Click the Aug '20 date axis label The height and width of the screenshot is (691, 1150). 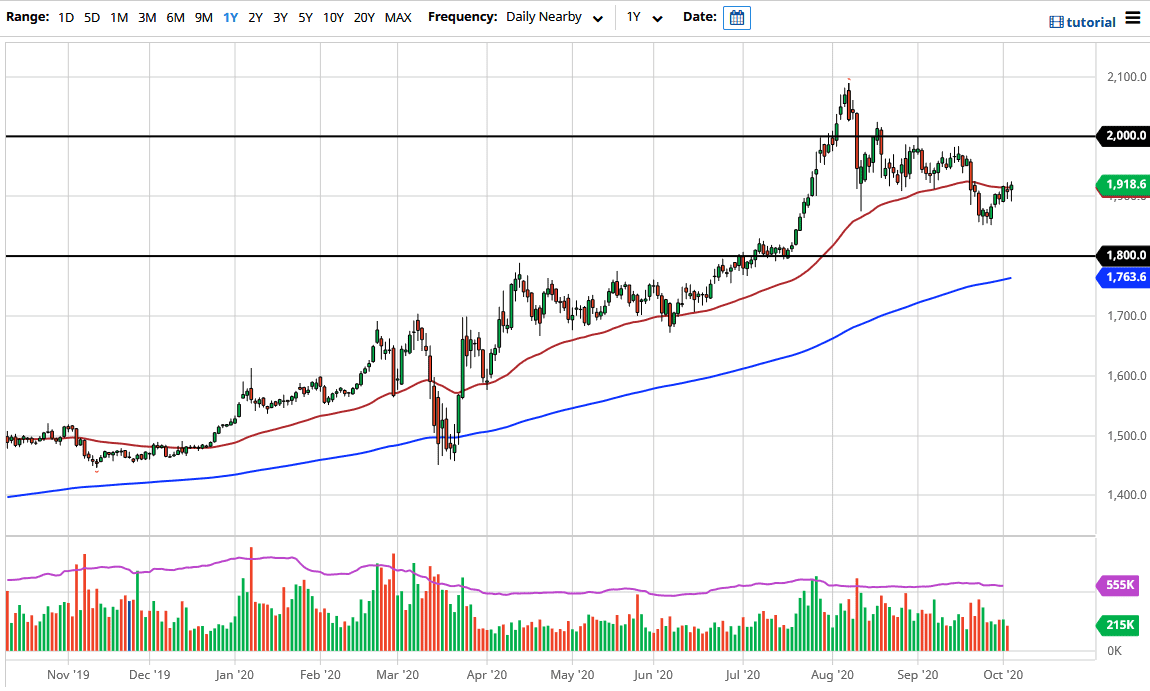[x=832, y=675]
